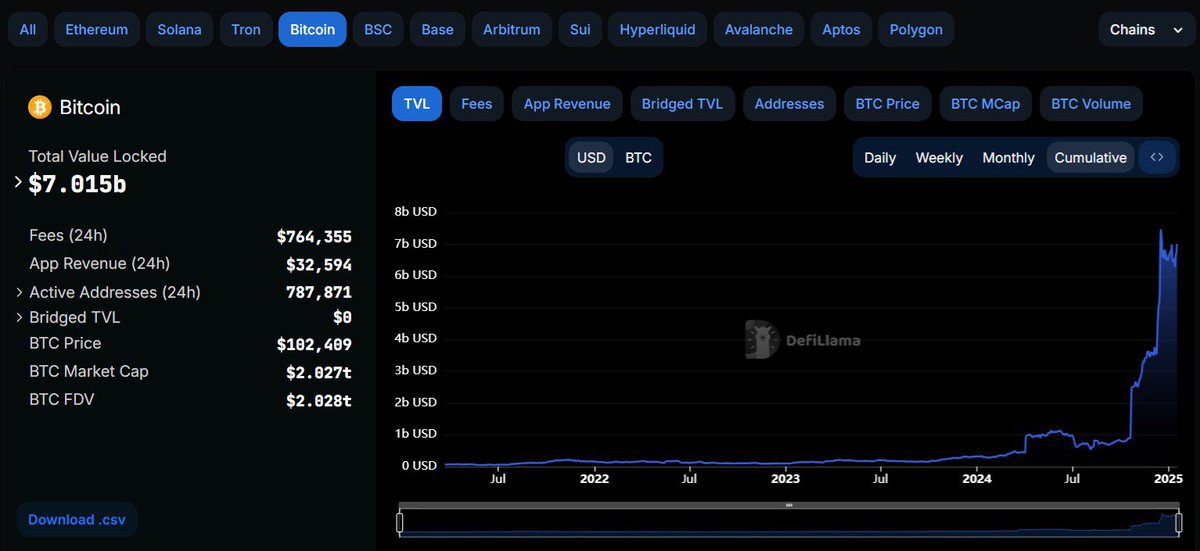This screenshot has height=551, width=1200.
Task: Click the range slider top grip bar
Action: [x=789, y=506]
